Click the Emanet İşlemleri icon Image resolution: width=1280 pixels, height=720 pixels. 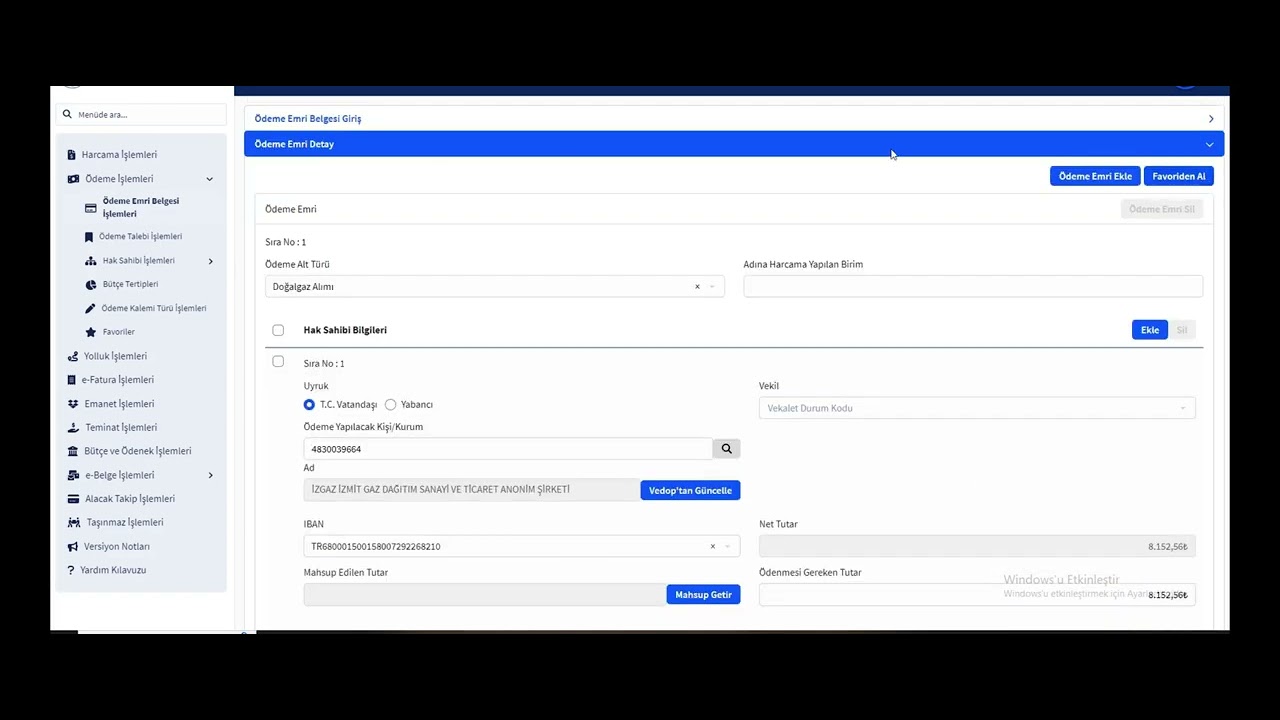73,404
